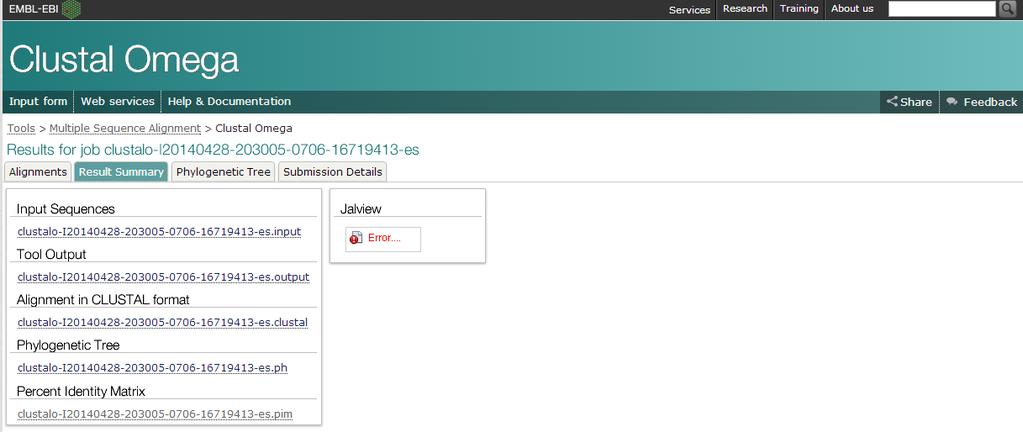Viewport: 1023px width, 432px height.
Task: Download the .input sequences file link
Action: [159, 232]
